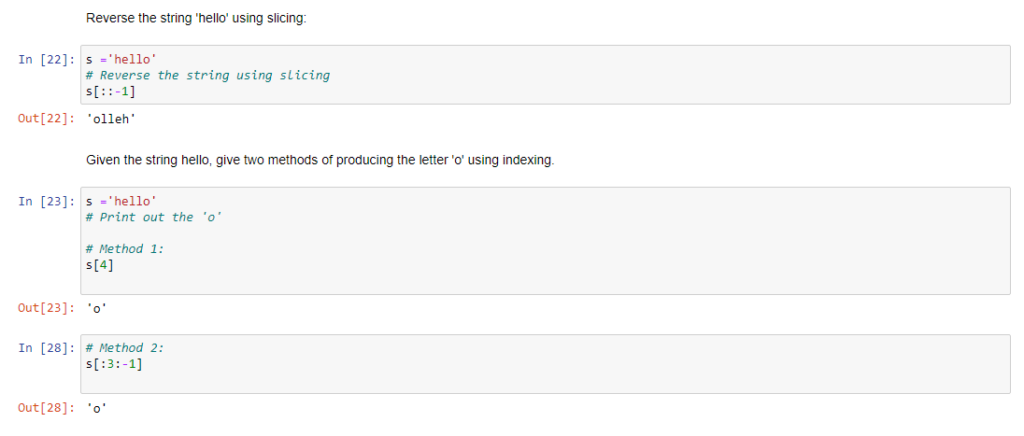The height and width of the screenshot is (436, 1024).
Task: Click the s[4] code line
Action: 100,266
